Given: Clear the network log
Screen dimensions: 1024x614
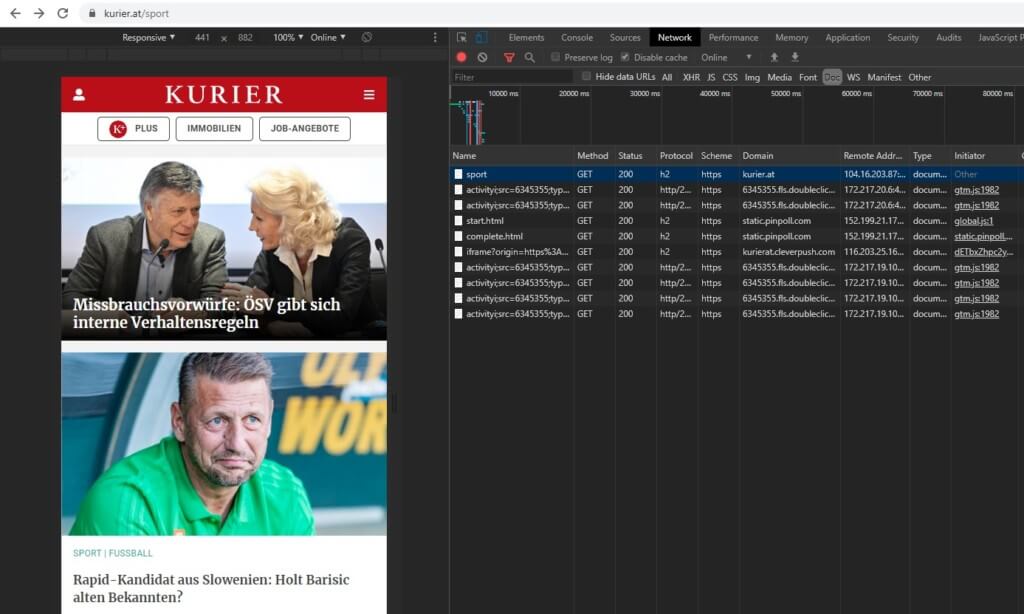Looking at the screenshot, I should (482, 58).
